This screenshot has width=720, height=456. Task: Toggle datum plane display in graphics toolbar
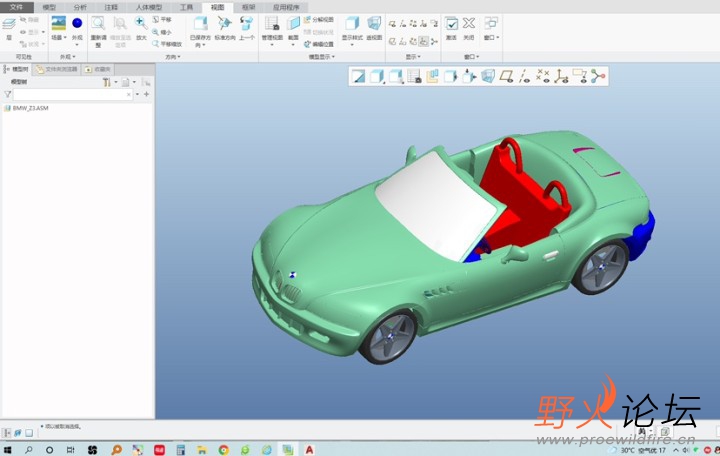click(506, 76)
